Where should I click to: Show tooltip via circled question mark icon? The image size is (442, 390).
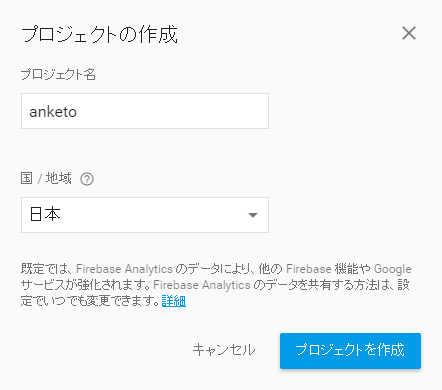tap(87, 179)
